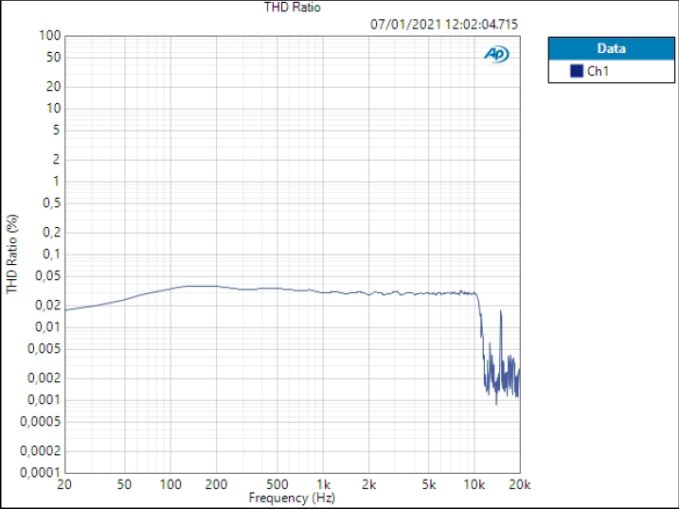Click the THD Ratio (%) vertical axis label
Screen dimensions: 679x509
pyautogui.click(x=12, y=254)
